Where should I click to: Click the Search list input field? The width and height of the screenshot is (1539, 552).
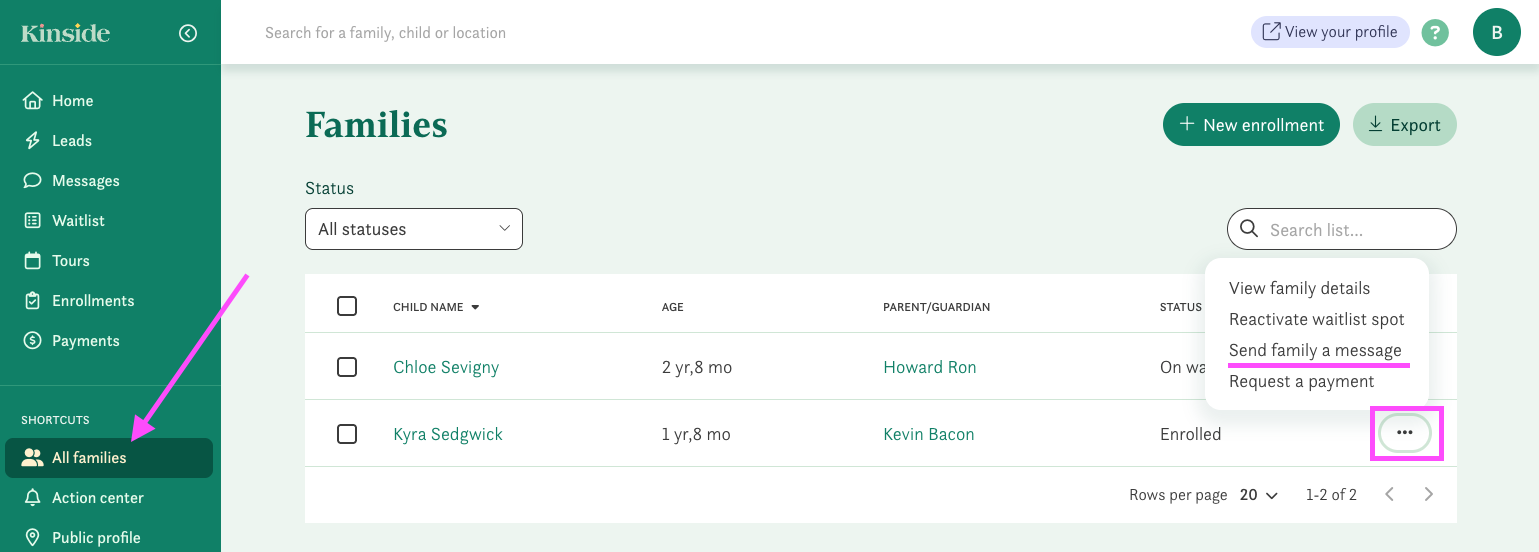[1354, 230]
